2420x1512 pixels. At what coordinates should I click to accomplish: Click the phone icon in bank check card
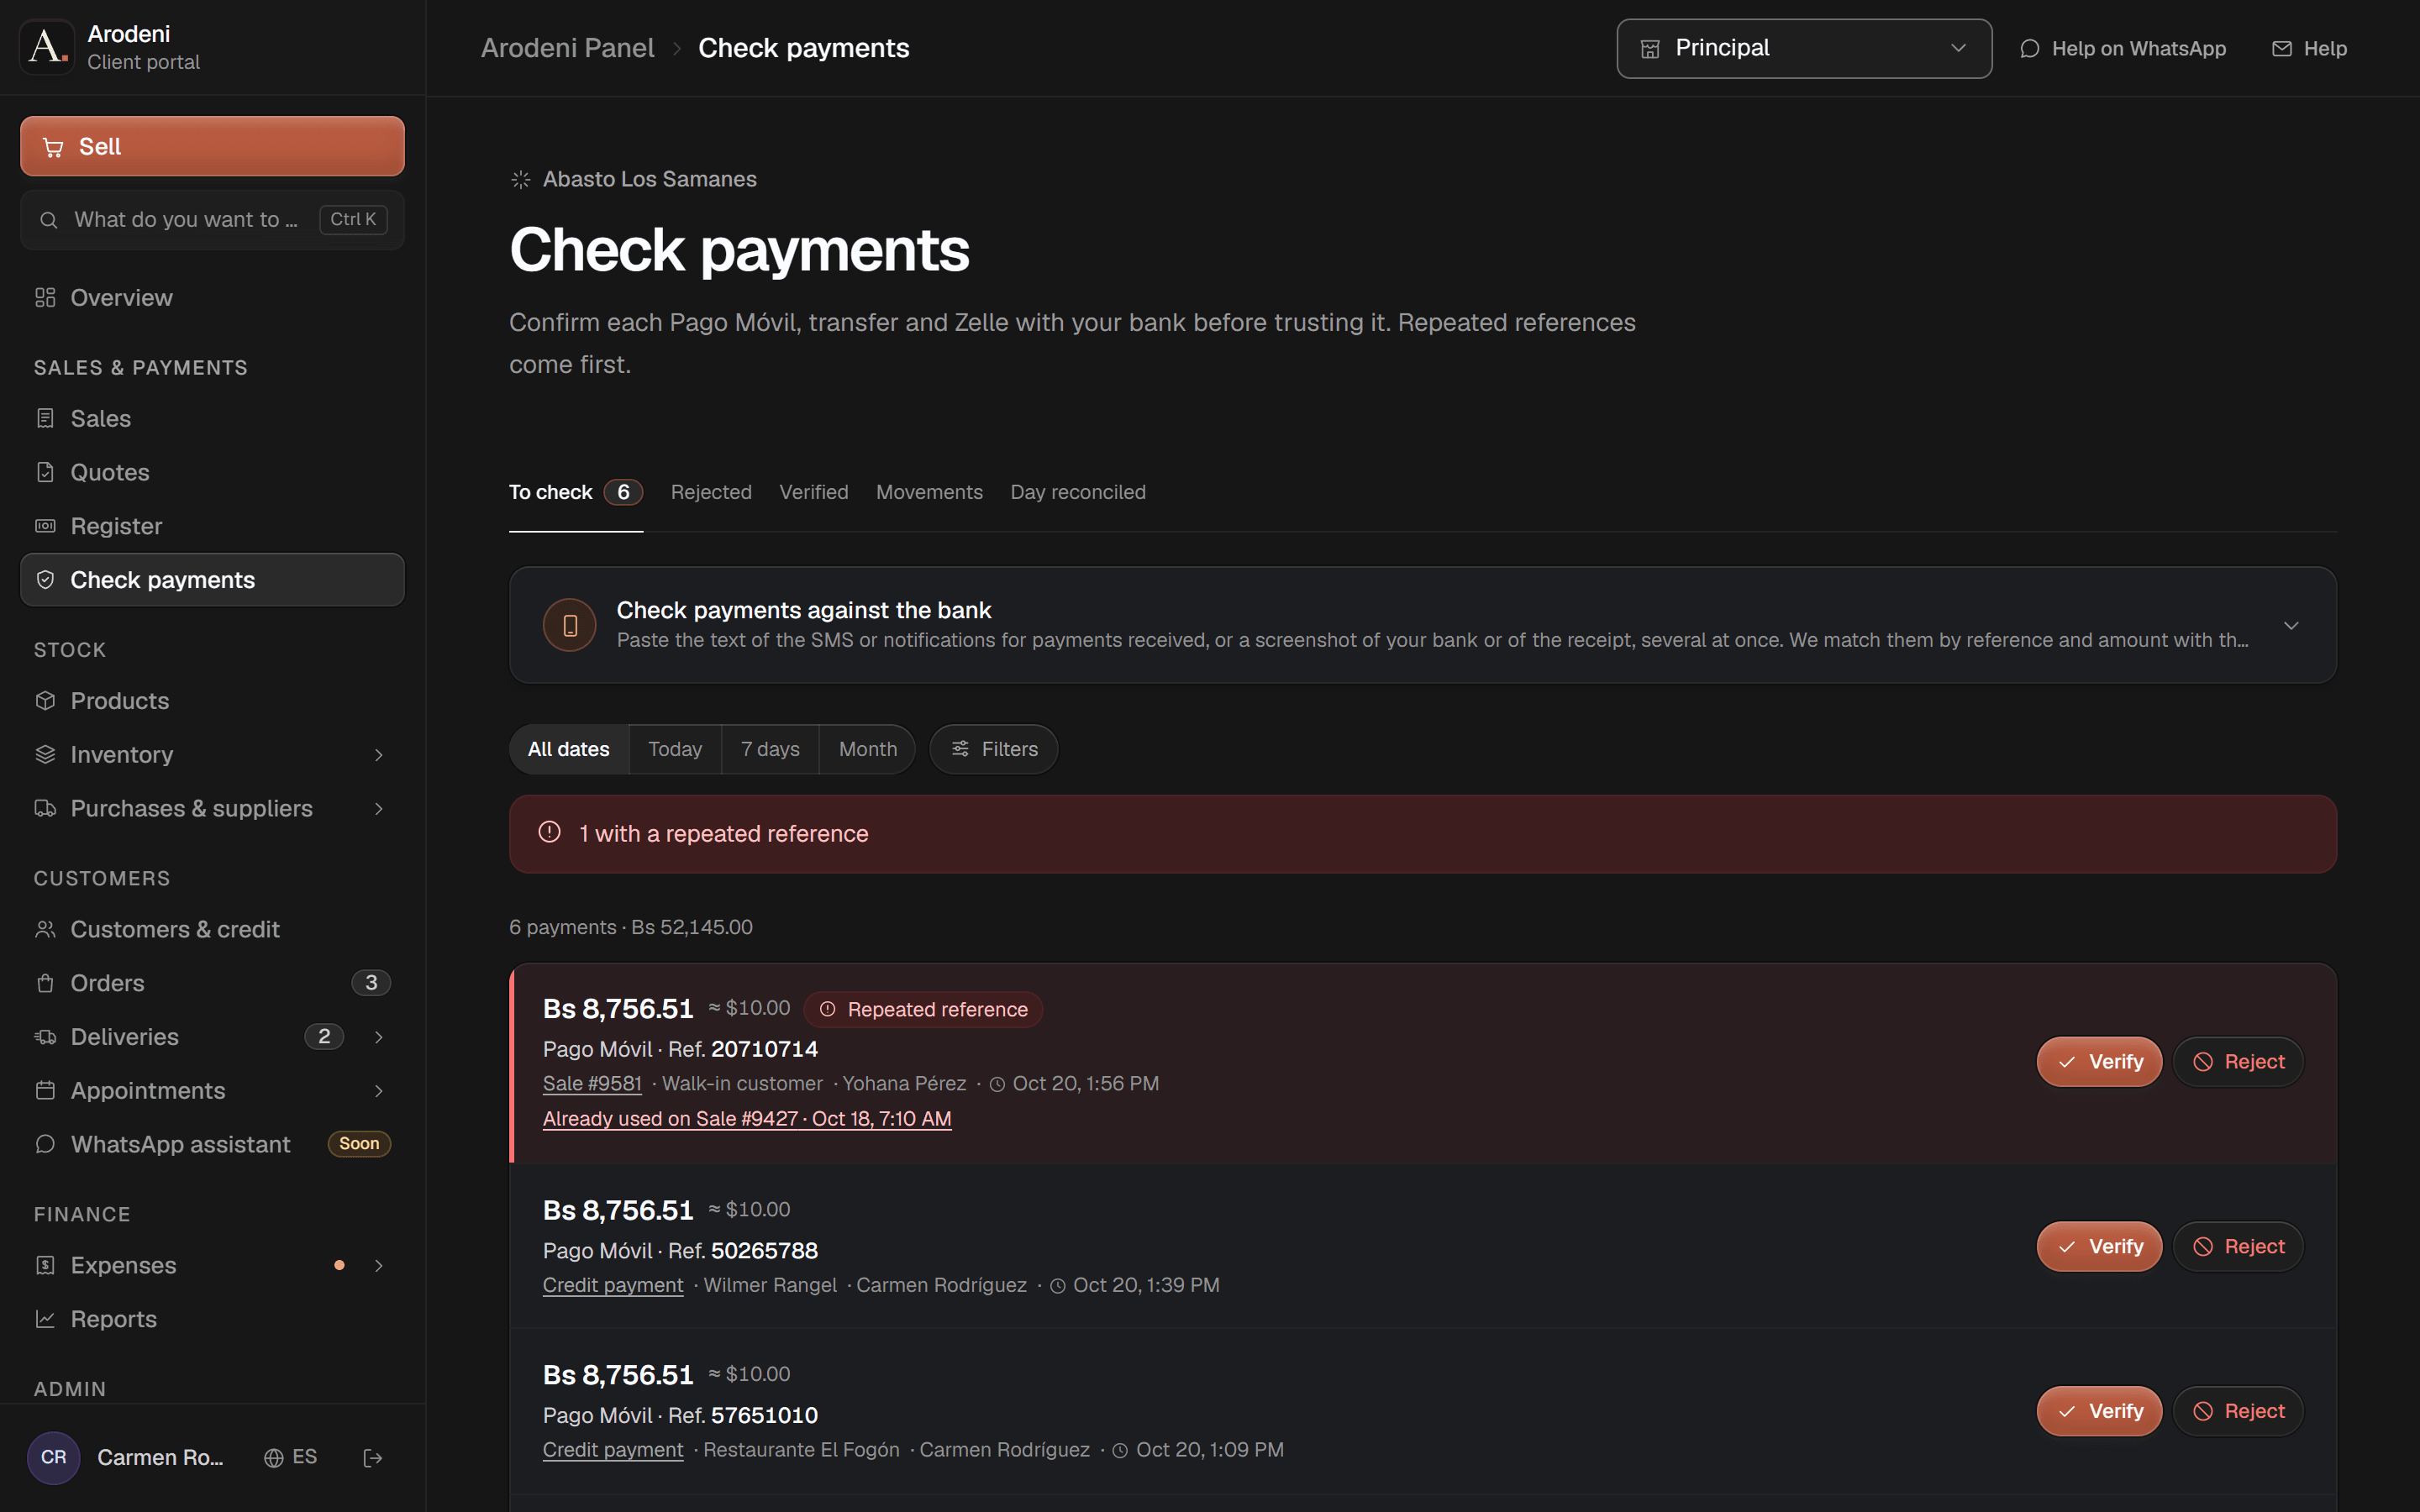click(570, 625)
